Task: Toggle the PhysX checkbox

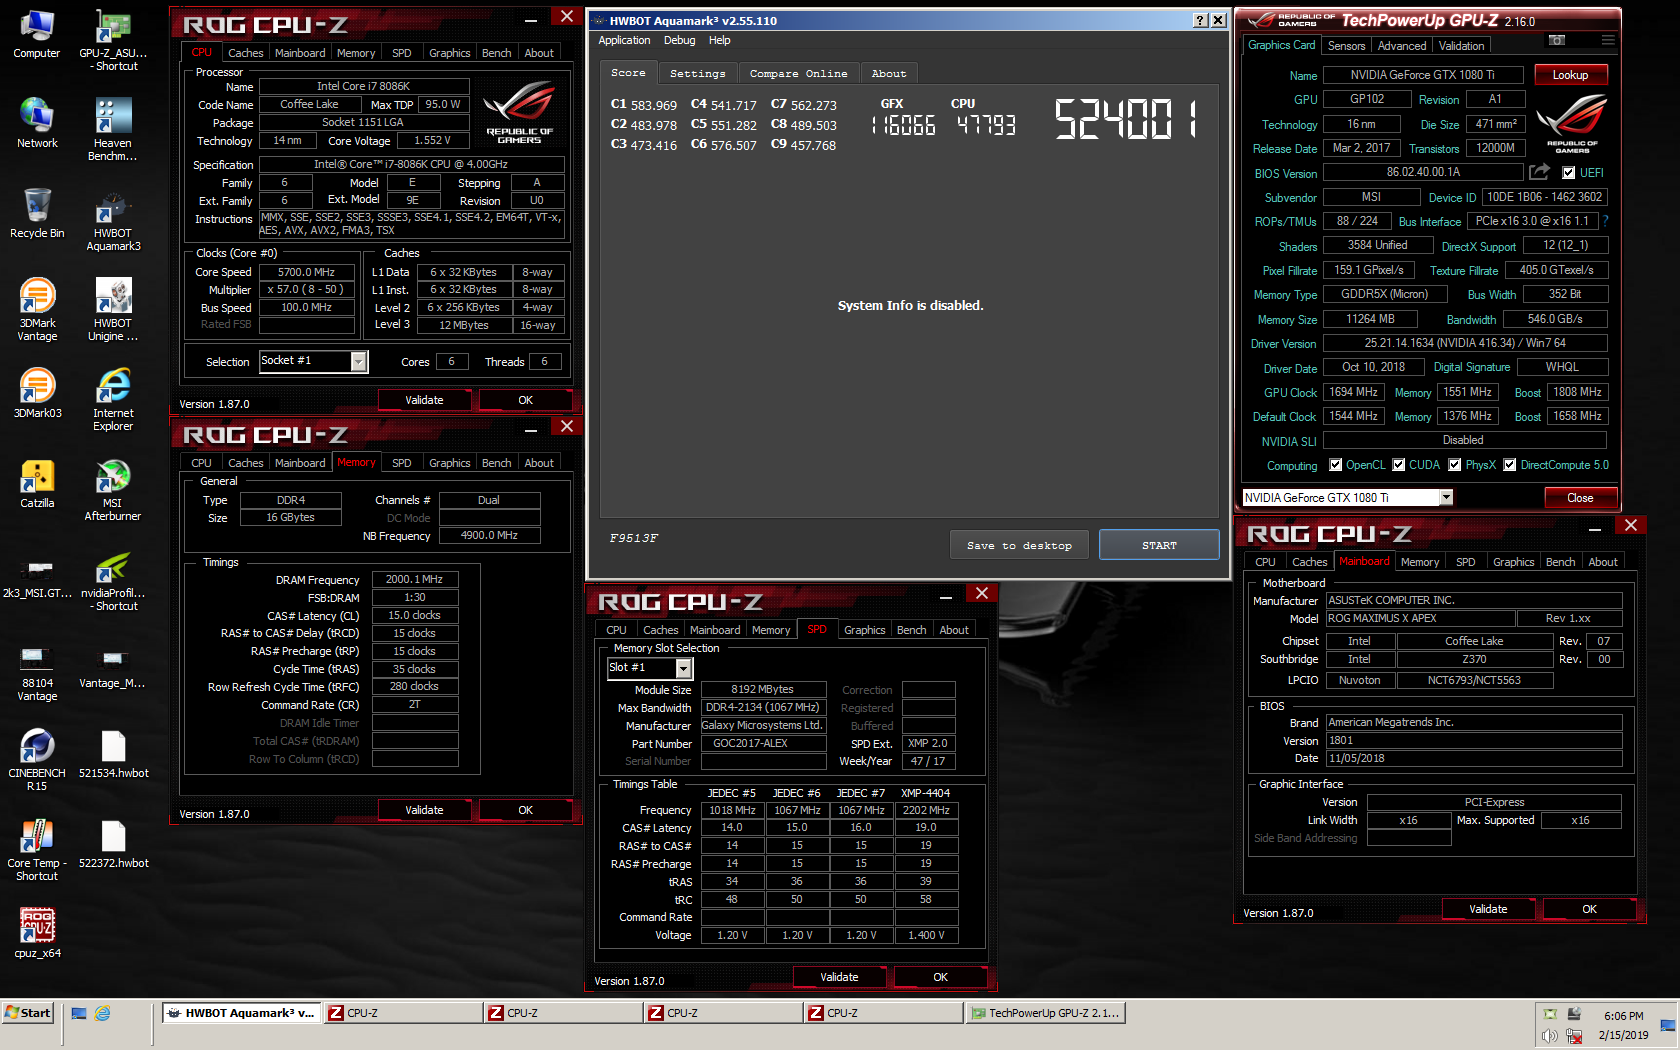Action: pos(1455,465)
